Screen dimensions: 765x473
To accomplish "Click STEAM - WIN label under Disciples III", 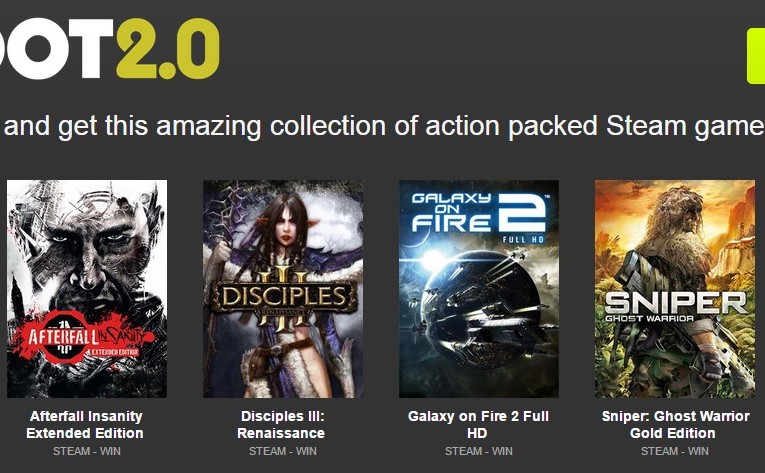I will [283, 452].
